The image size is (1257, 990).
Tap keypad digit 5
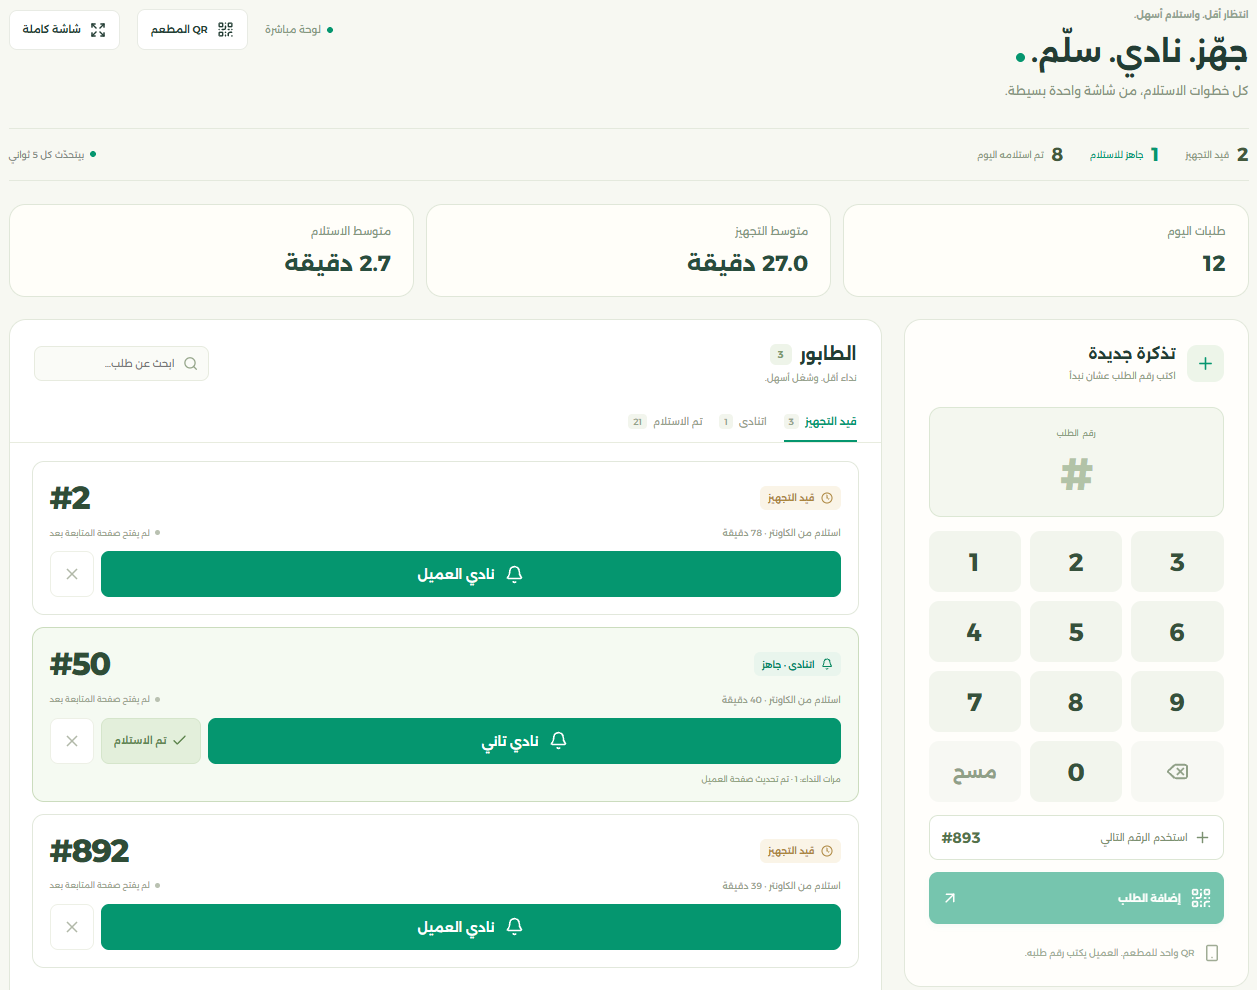coord(1076,632)
